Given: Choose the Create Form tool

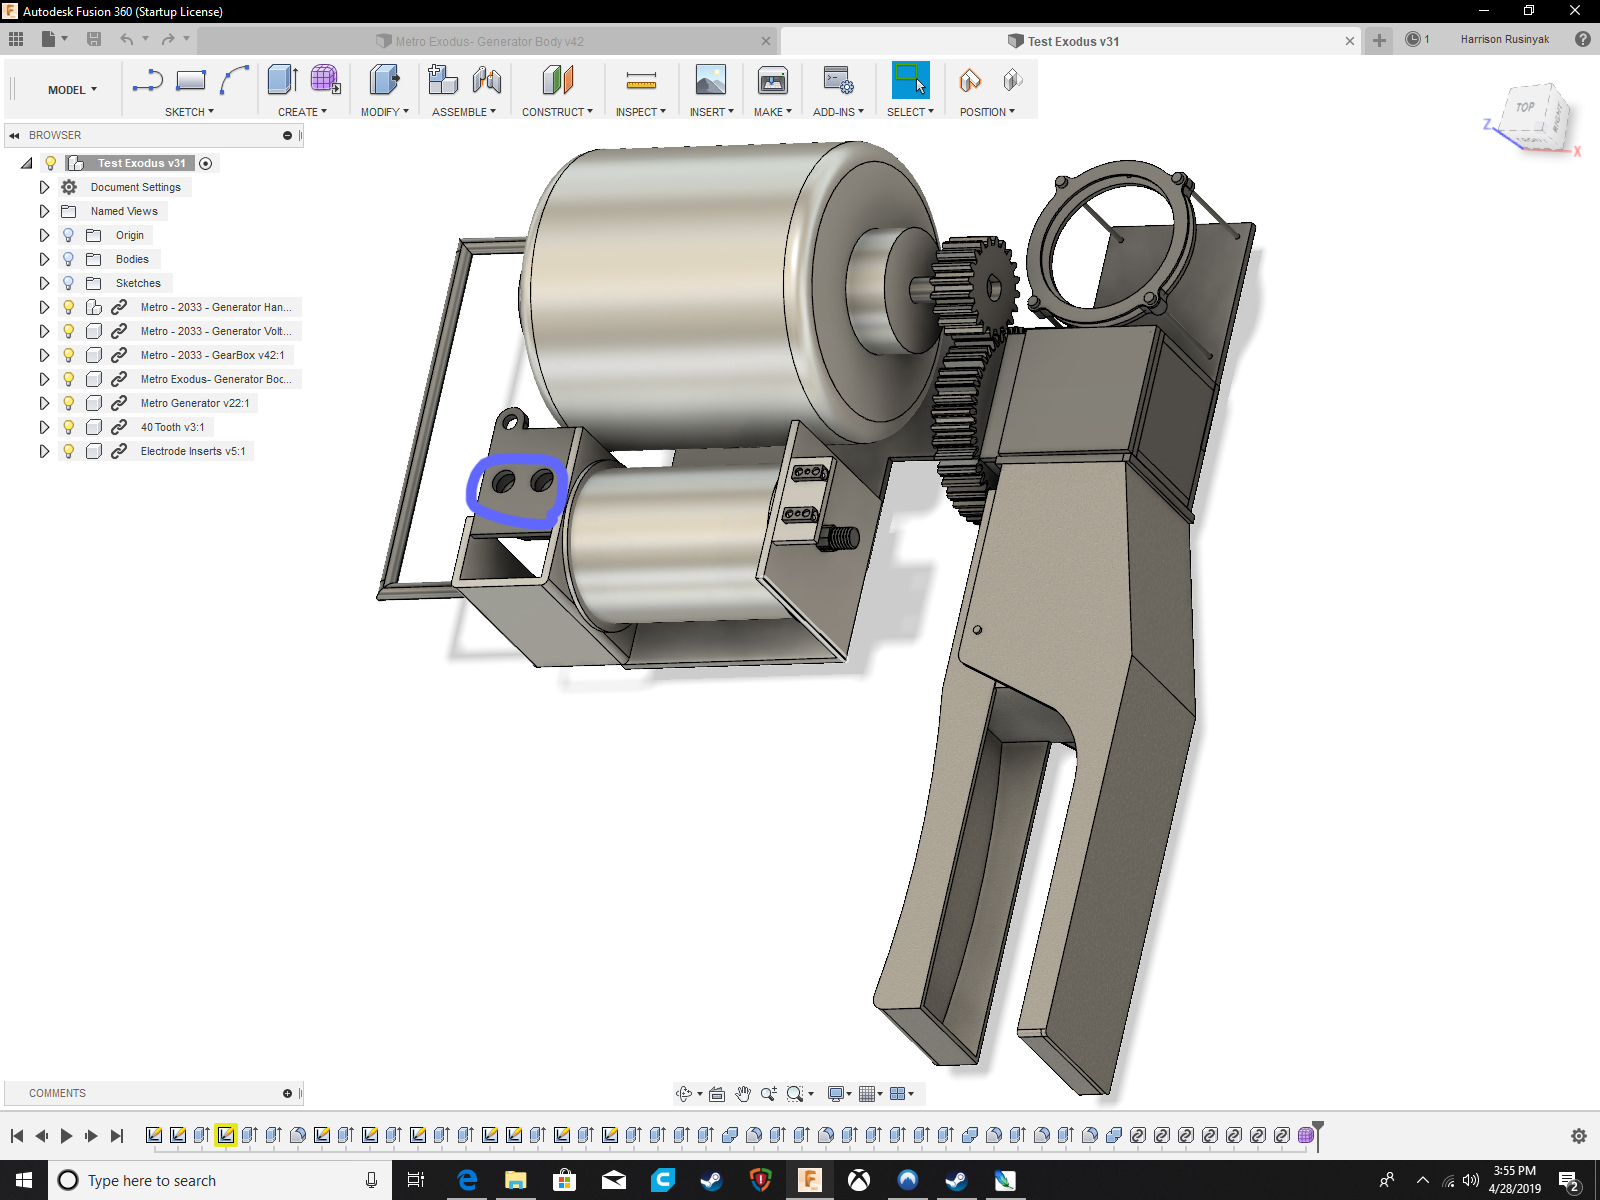Looking at the screenshot, I should (x=325, y=80).
